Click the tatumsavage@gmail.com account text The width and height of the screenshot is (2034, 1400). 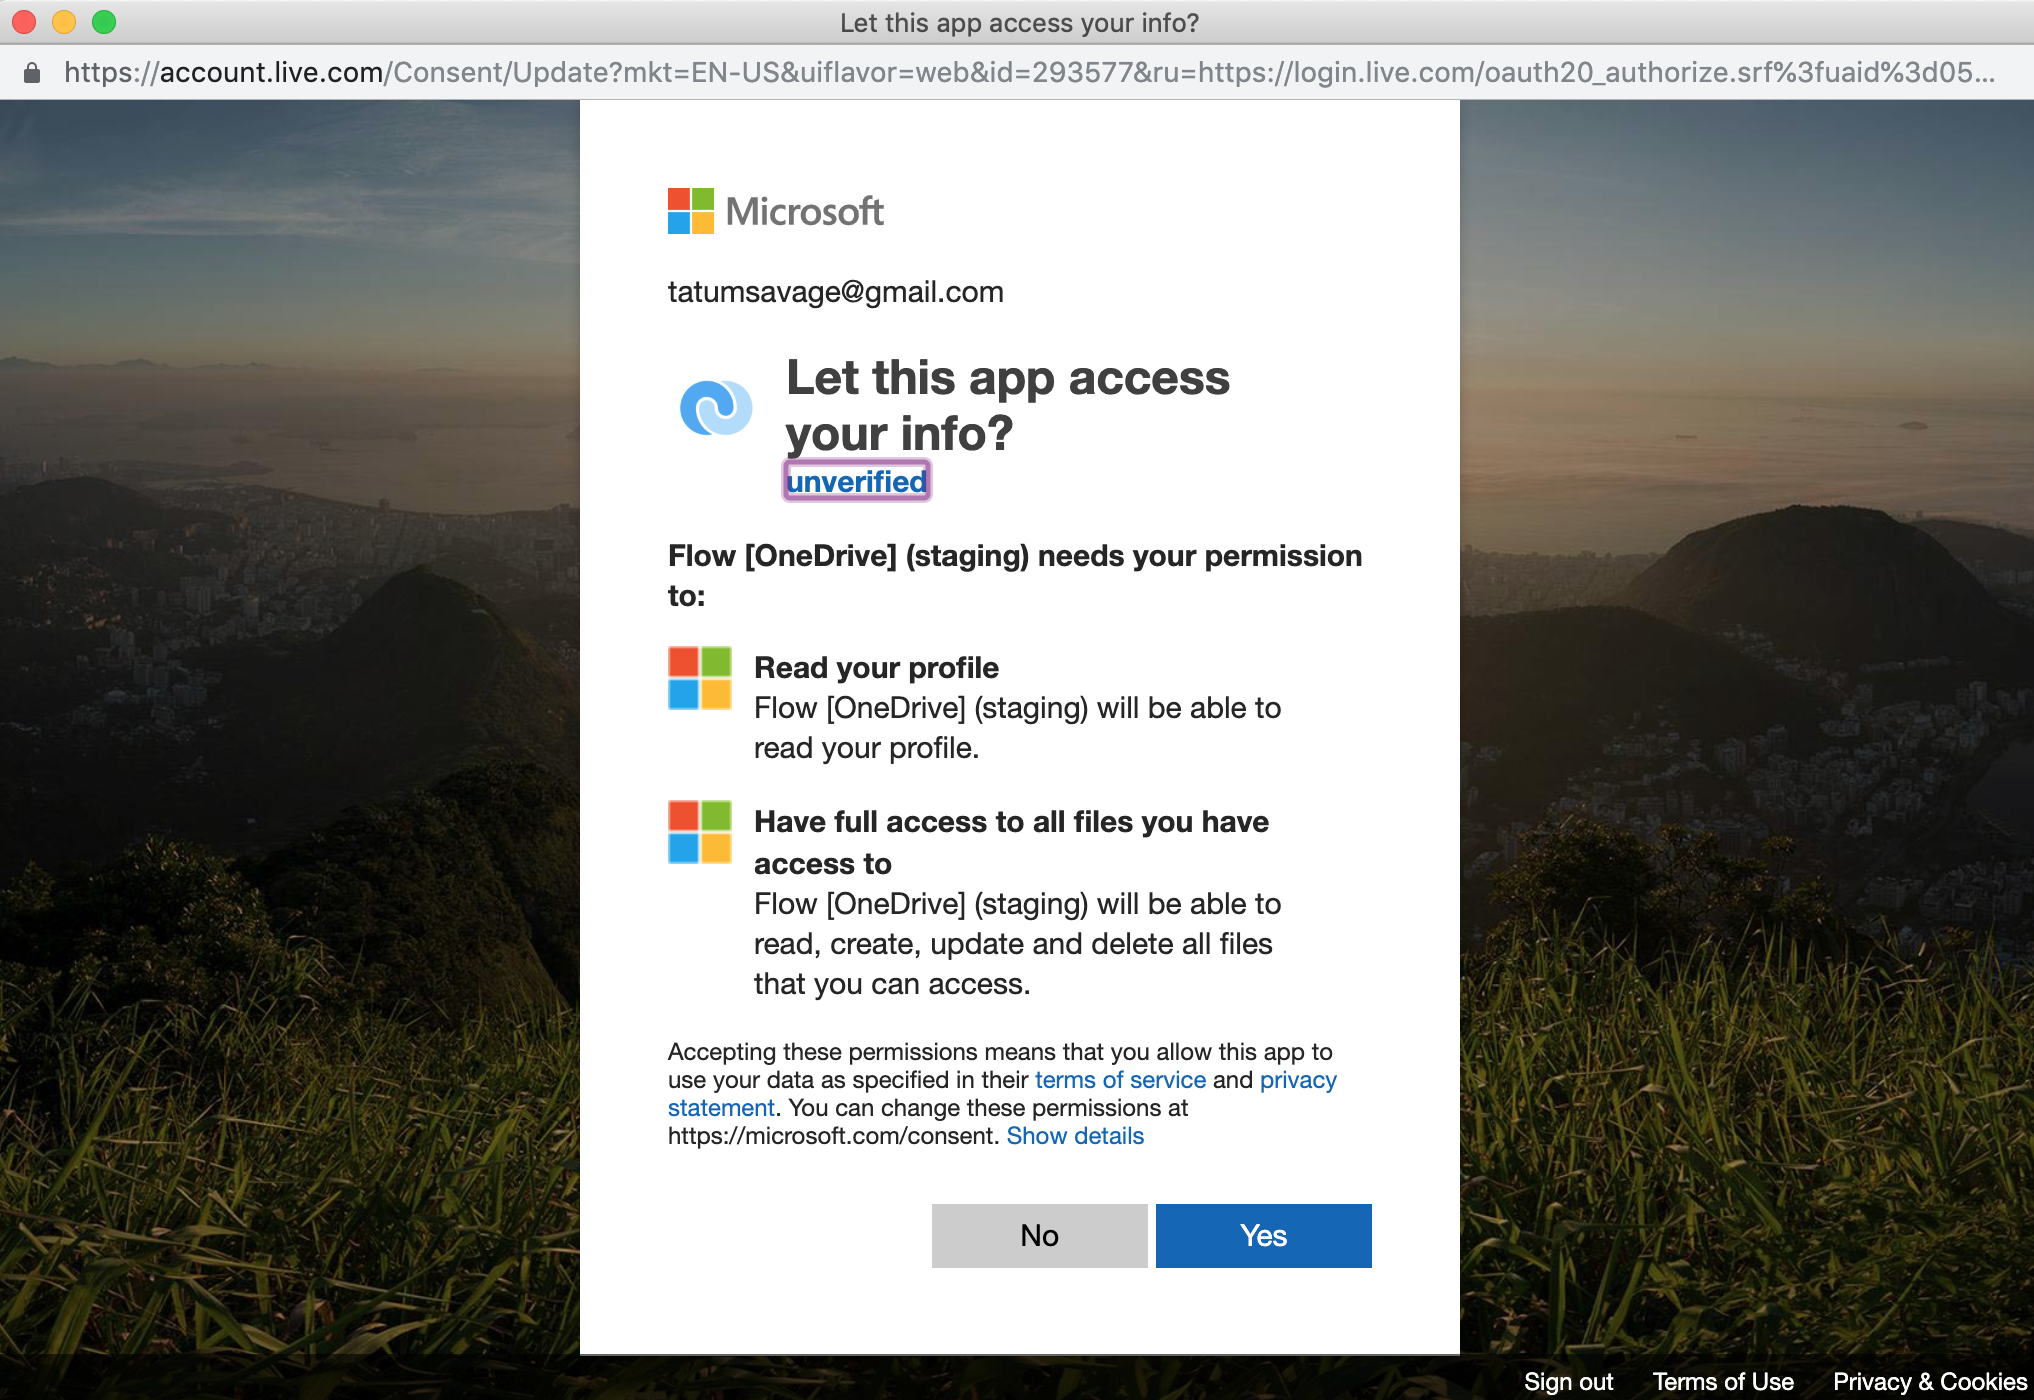pyautogui.click(x=836, y=292)
